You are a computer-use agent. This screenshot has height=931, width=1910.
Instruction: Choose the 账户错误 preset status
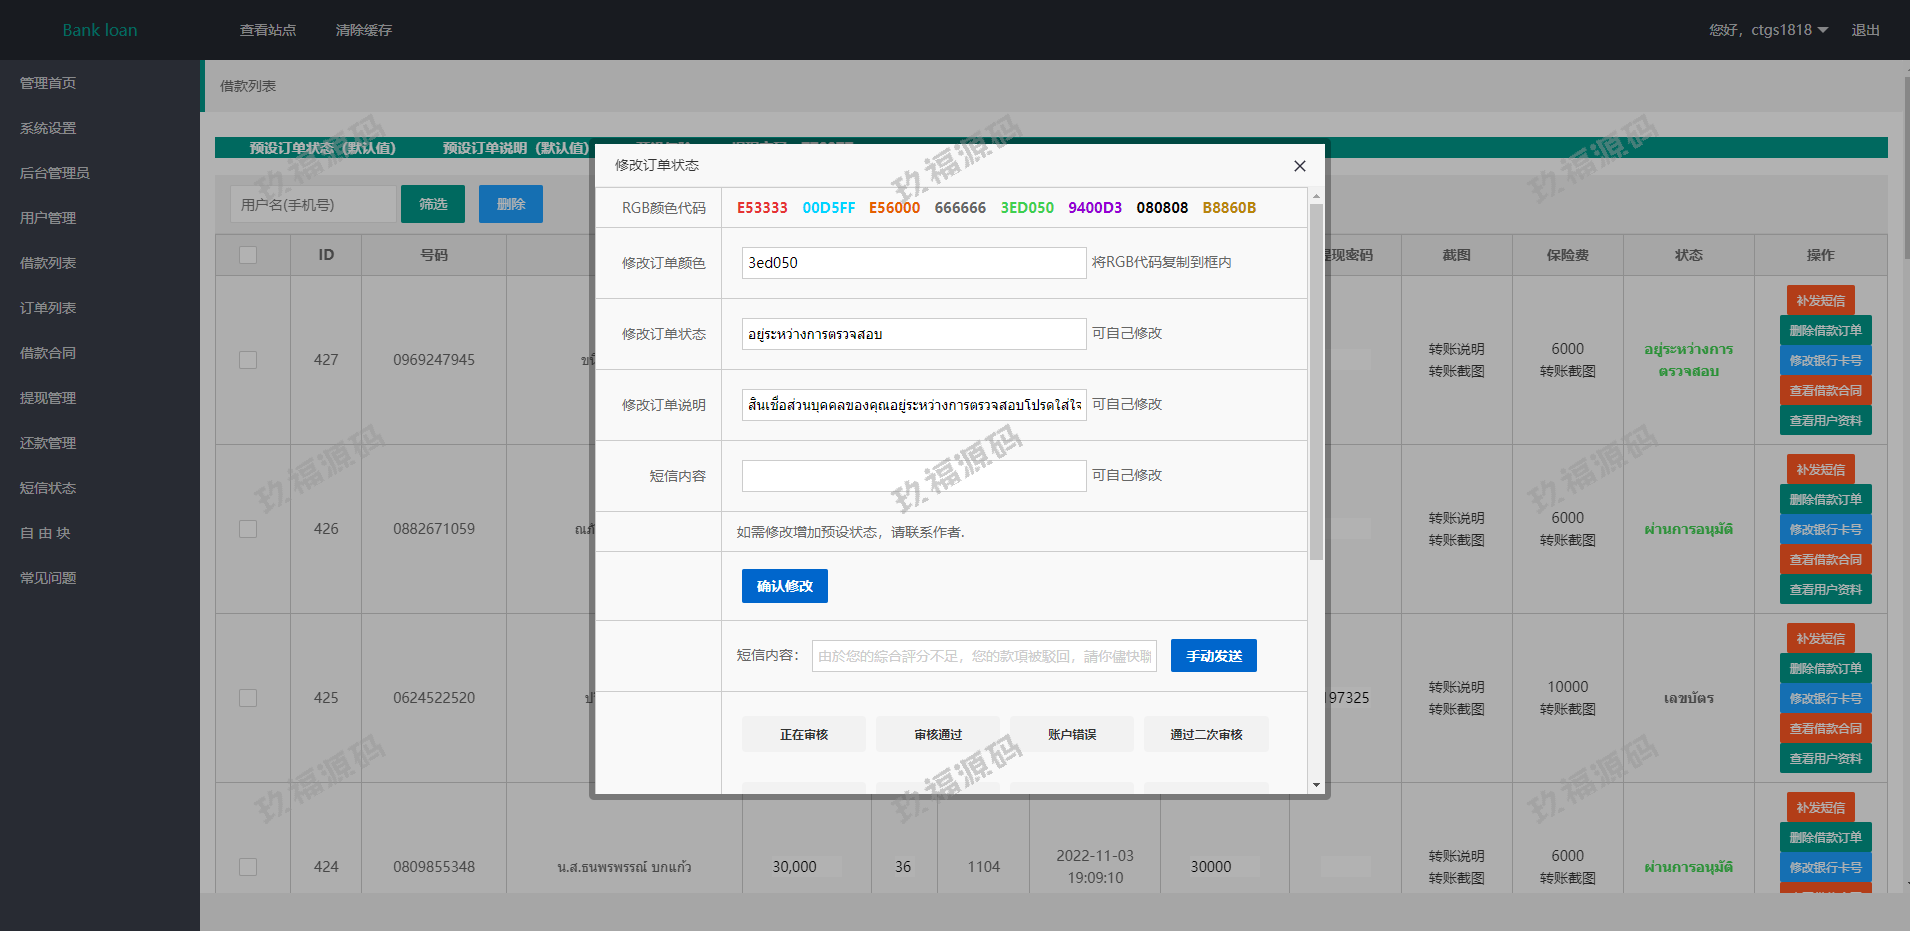tap(1071, 734)
